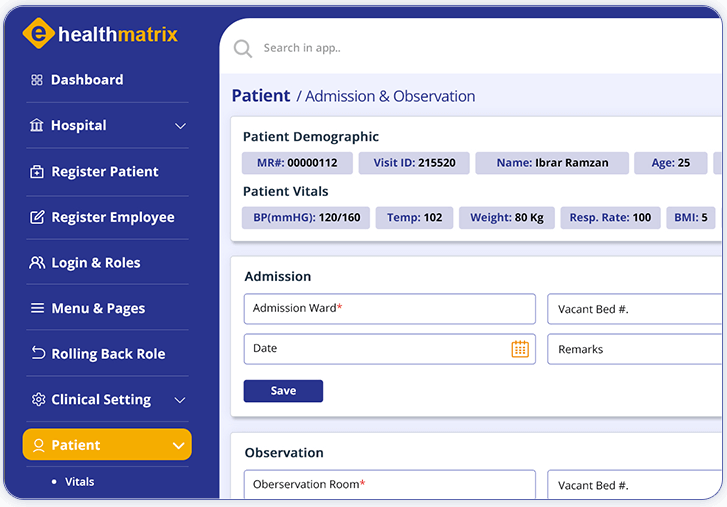
Task: Click the Login & Roles users icon
Action: click(x=37, y=263)
